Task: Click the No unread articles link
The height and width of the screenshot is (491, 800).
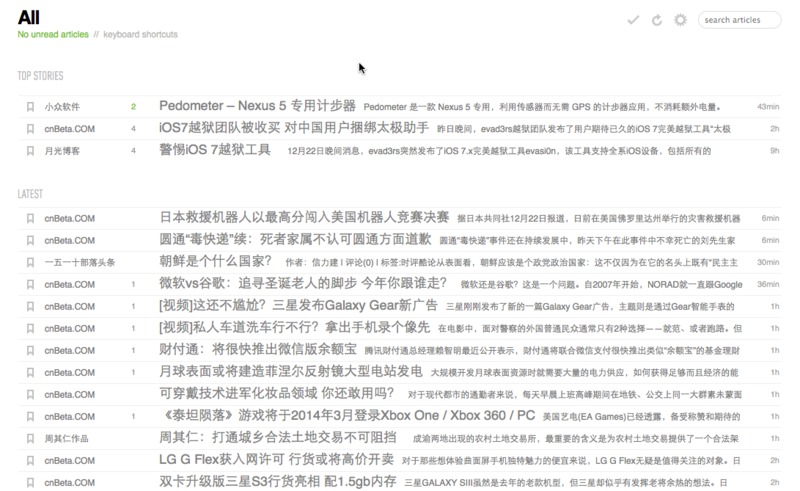Action: [53, 34]
